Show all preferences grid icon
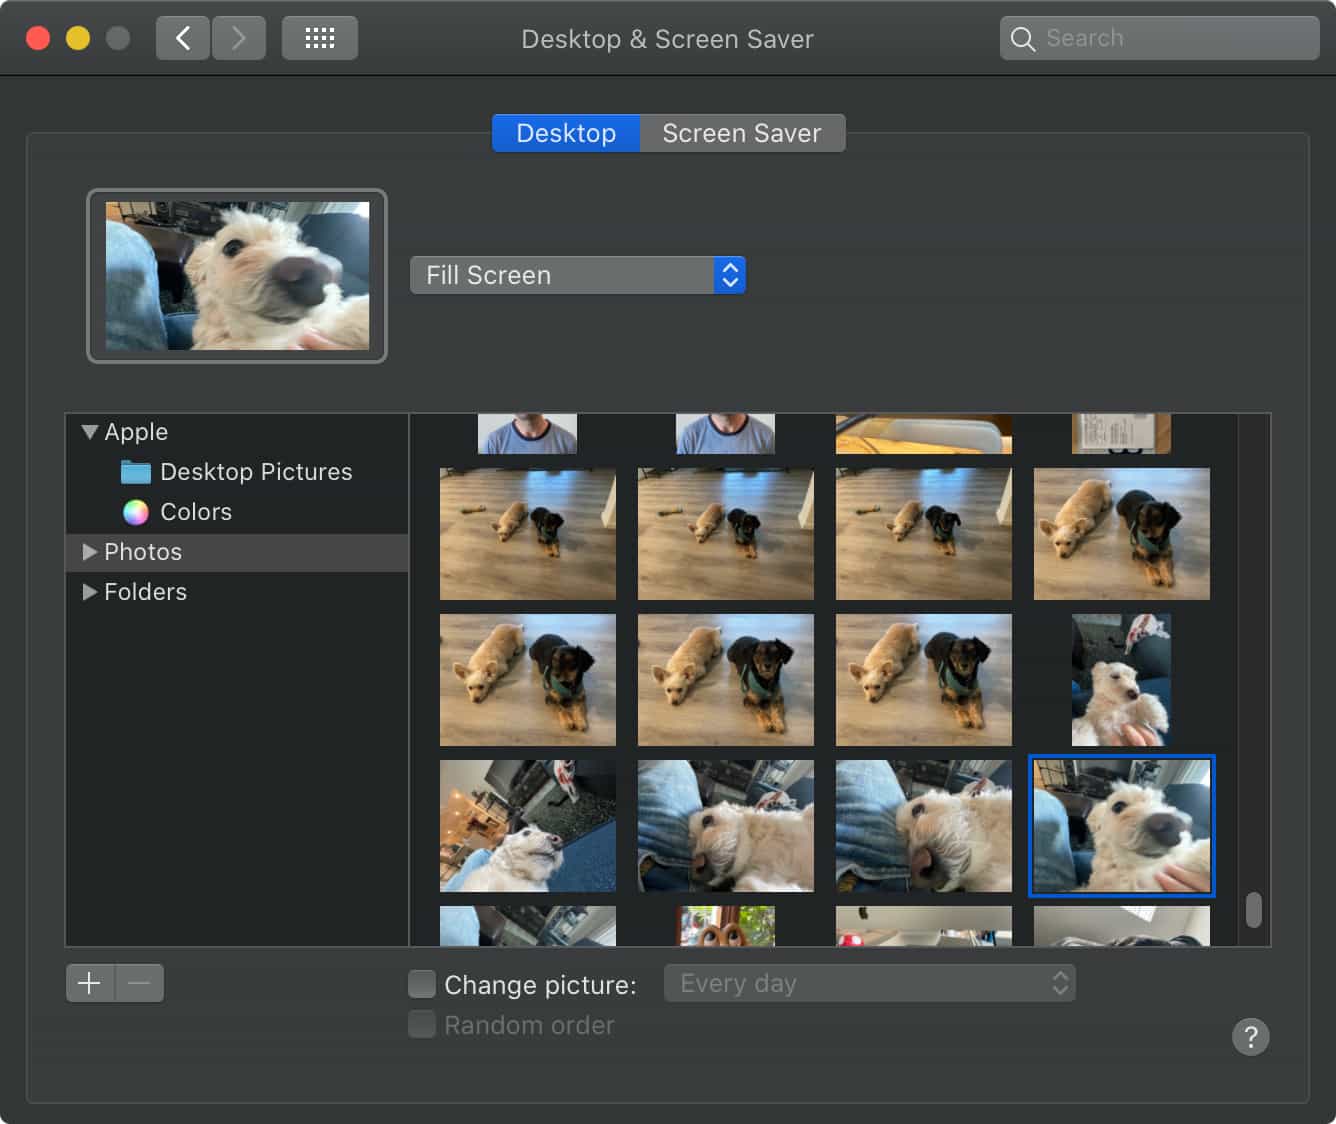The height and width of the screenshot is (1124, 1336). (x=319, y=39)
